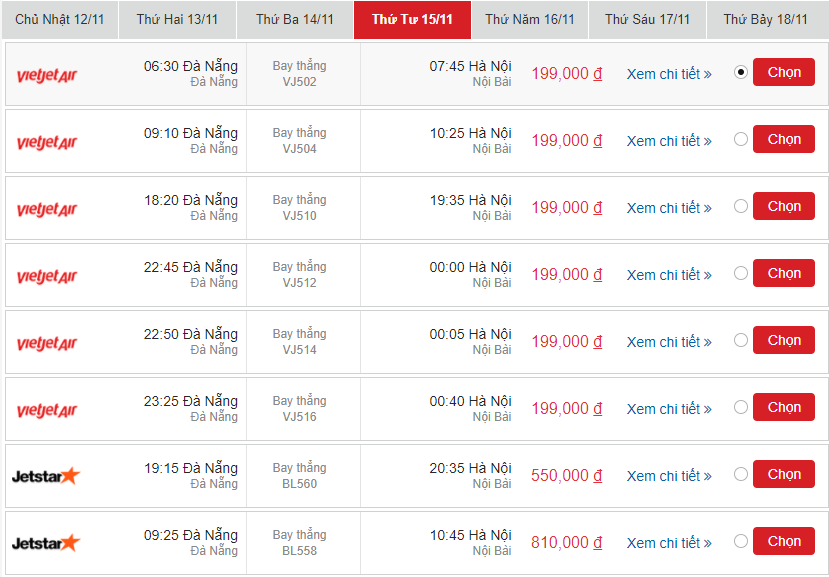
Task: Switch to the Chủ Nhật 12/11 date tab
Action: [x=60, y=20]
